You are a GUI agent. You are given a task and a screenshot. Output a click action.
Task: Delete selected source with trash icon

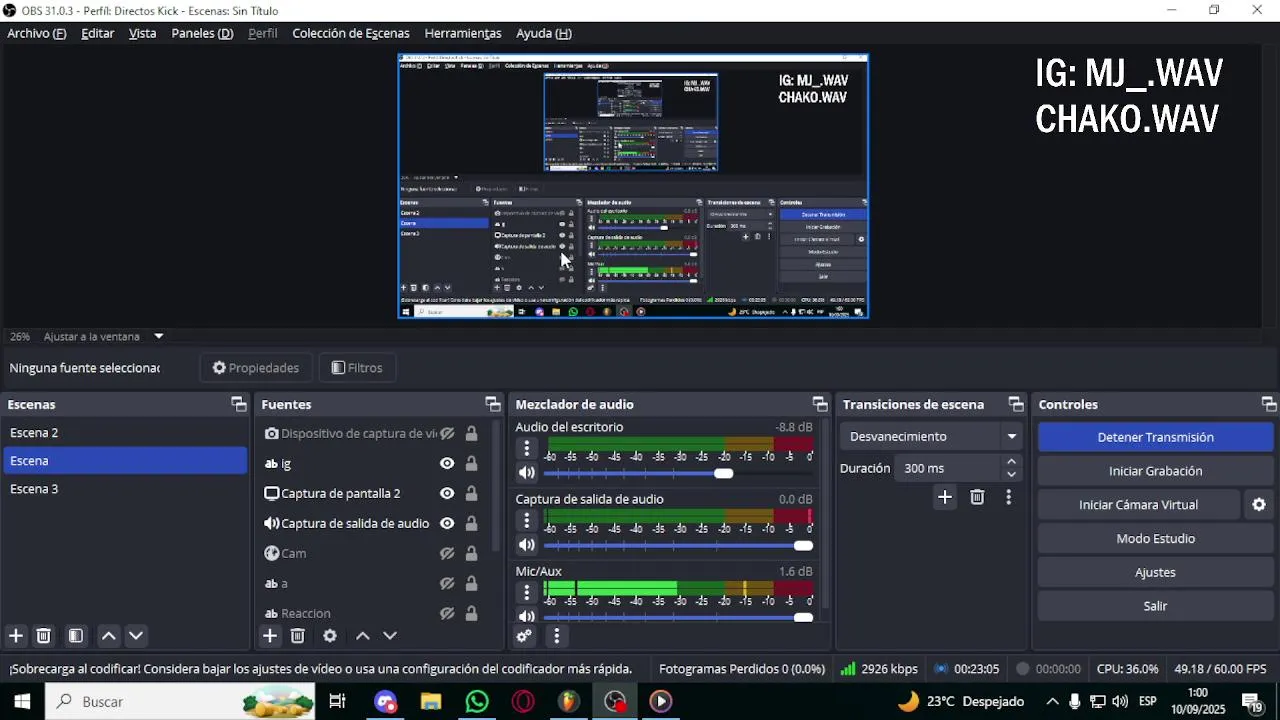pyautogui.click(x=298, y=636)
